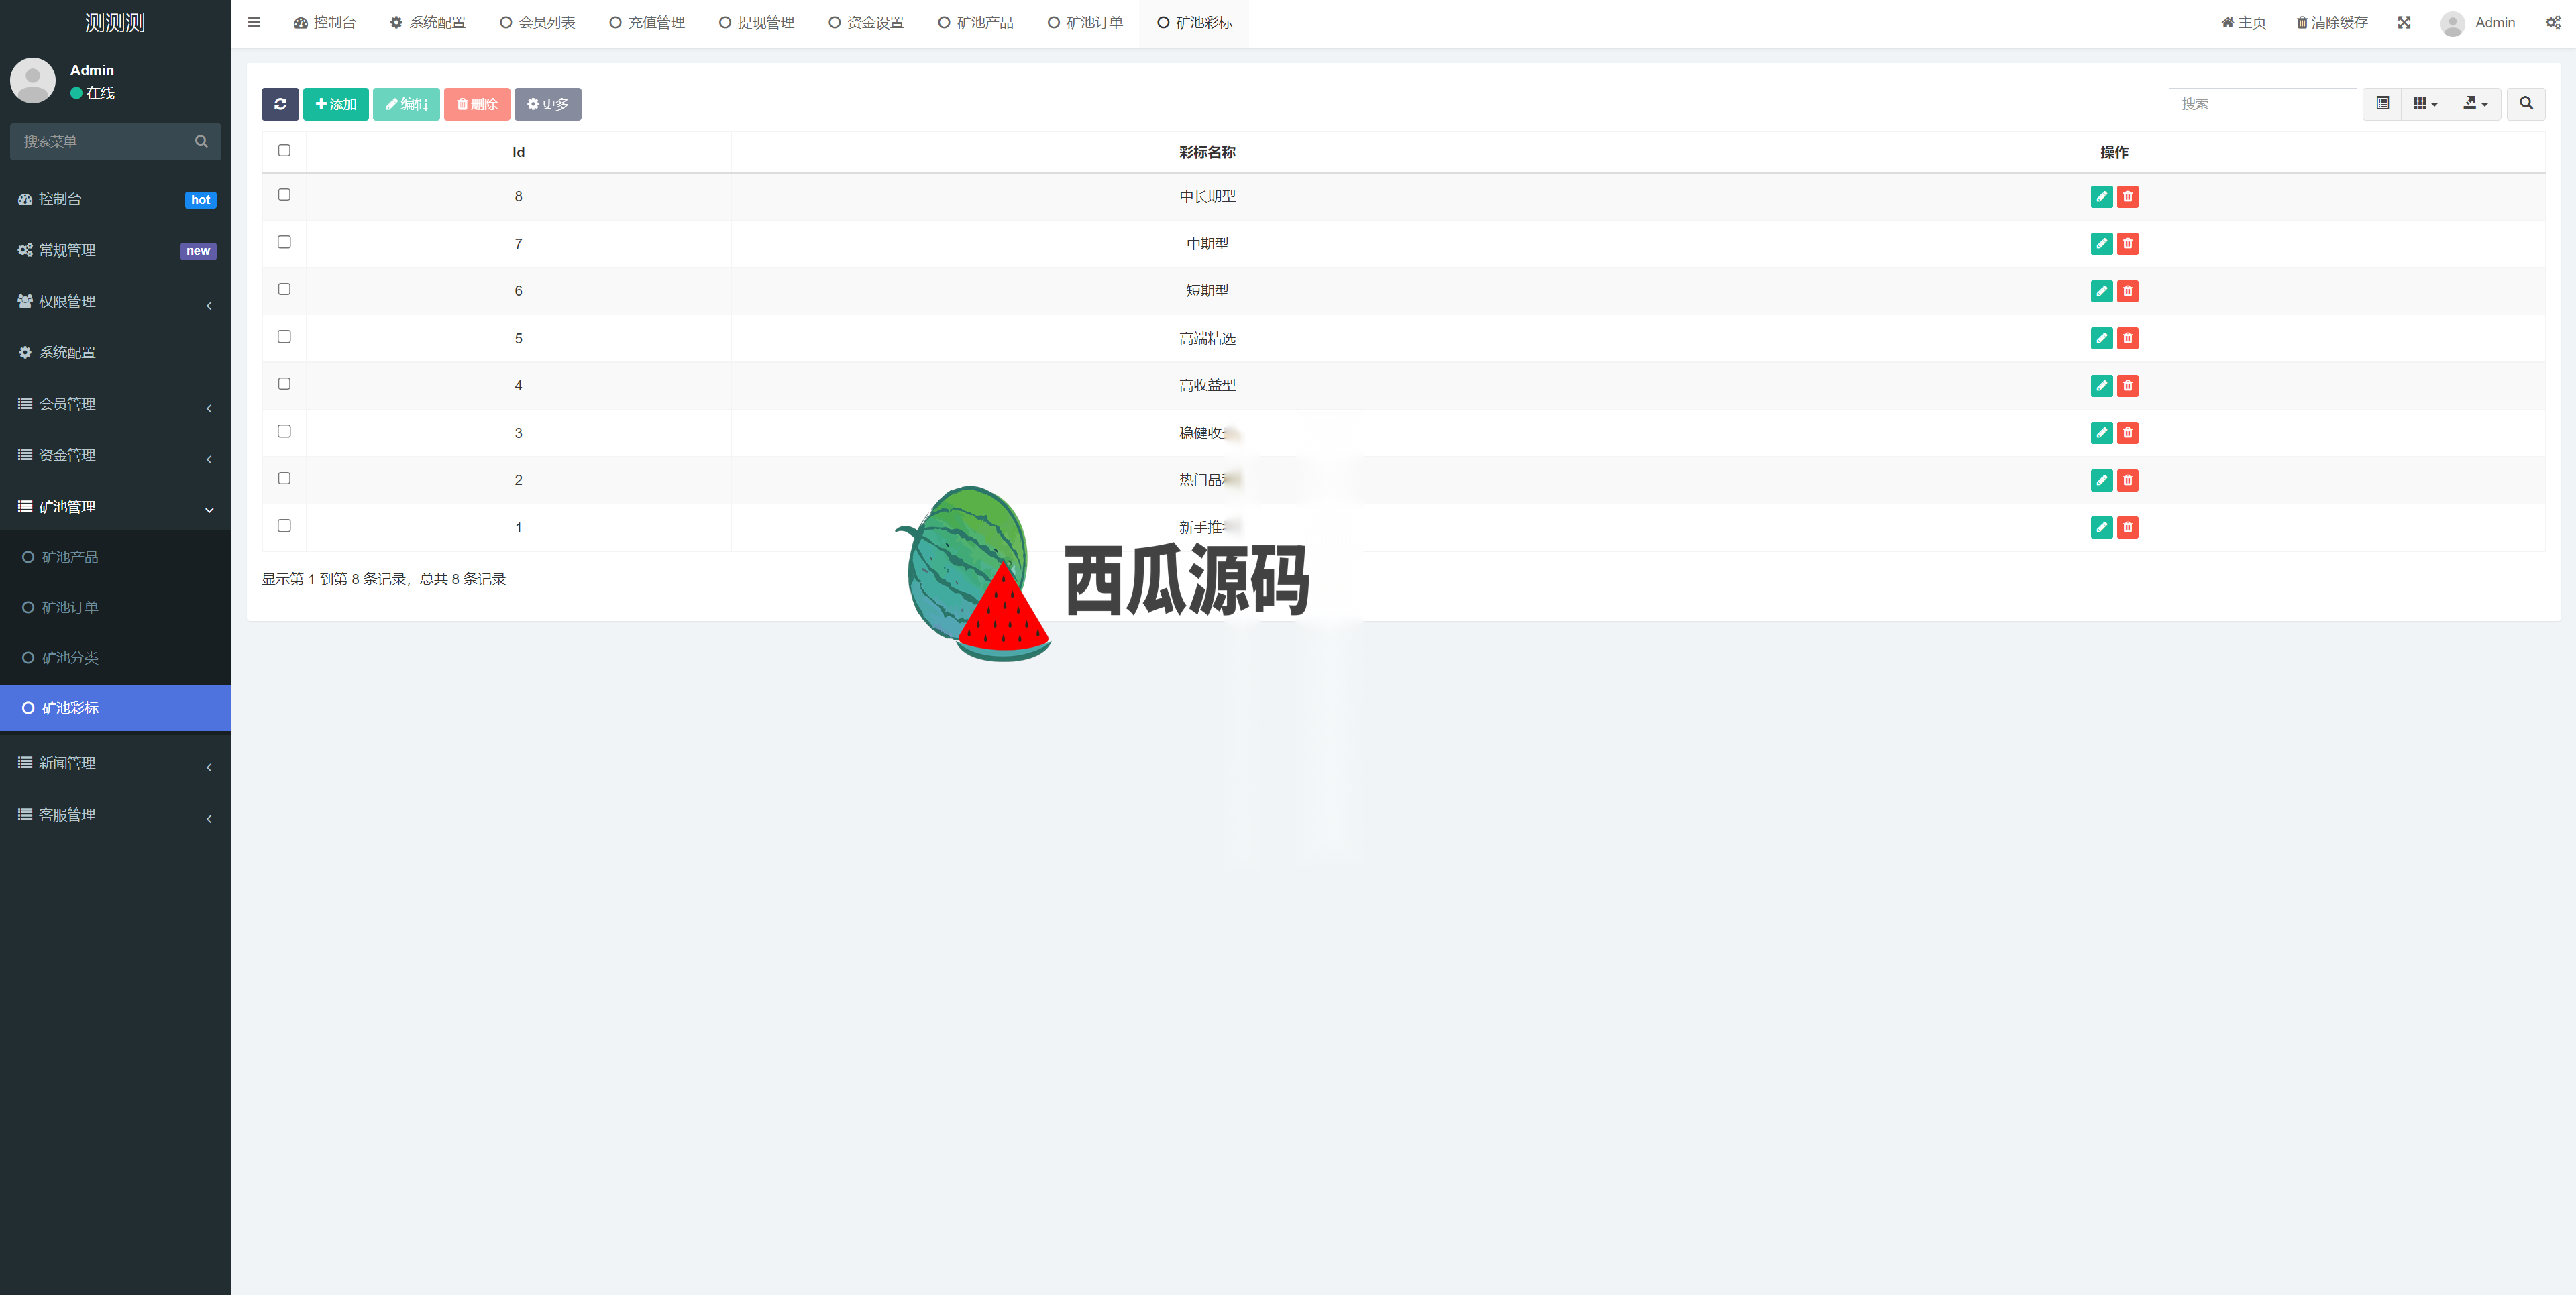Click the edit pencil icon for row 中长期型
This screenshot has width=2576, height=1295.
tap(2101, 197)
